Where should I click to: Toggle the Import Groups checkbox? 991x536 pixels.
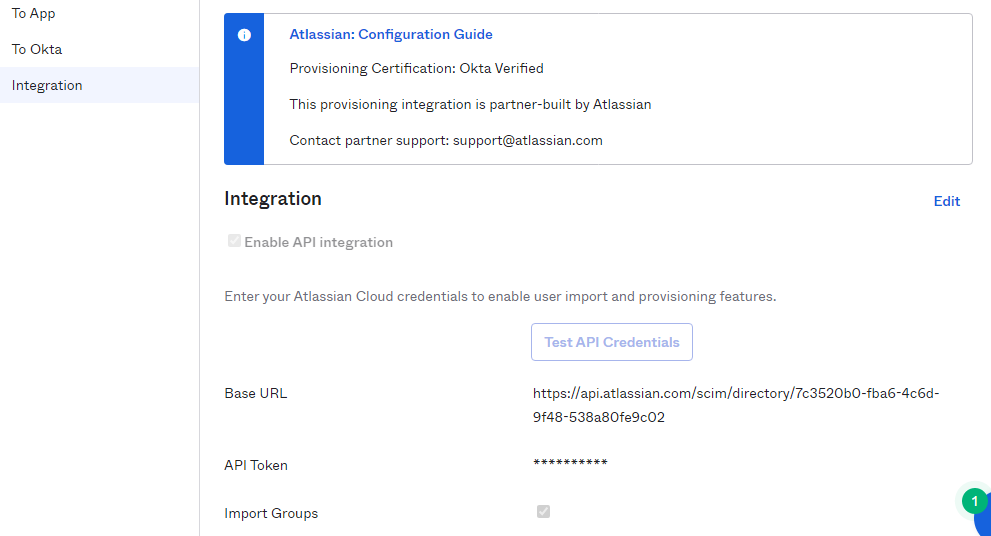pos(543,512)
